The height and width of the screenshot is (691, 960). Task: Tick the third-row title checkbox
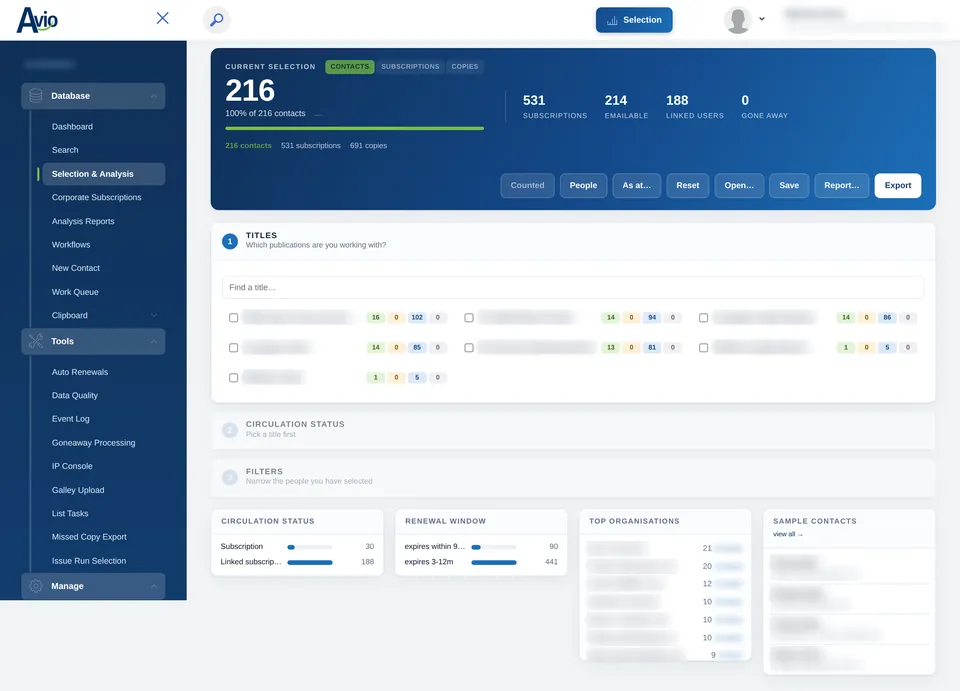pyautogui.click(x=233, y=378)
